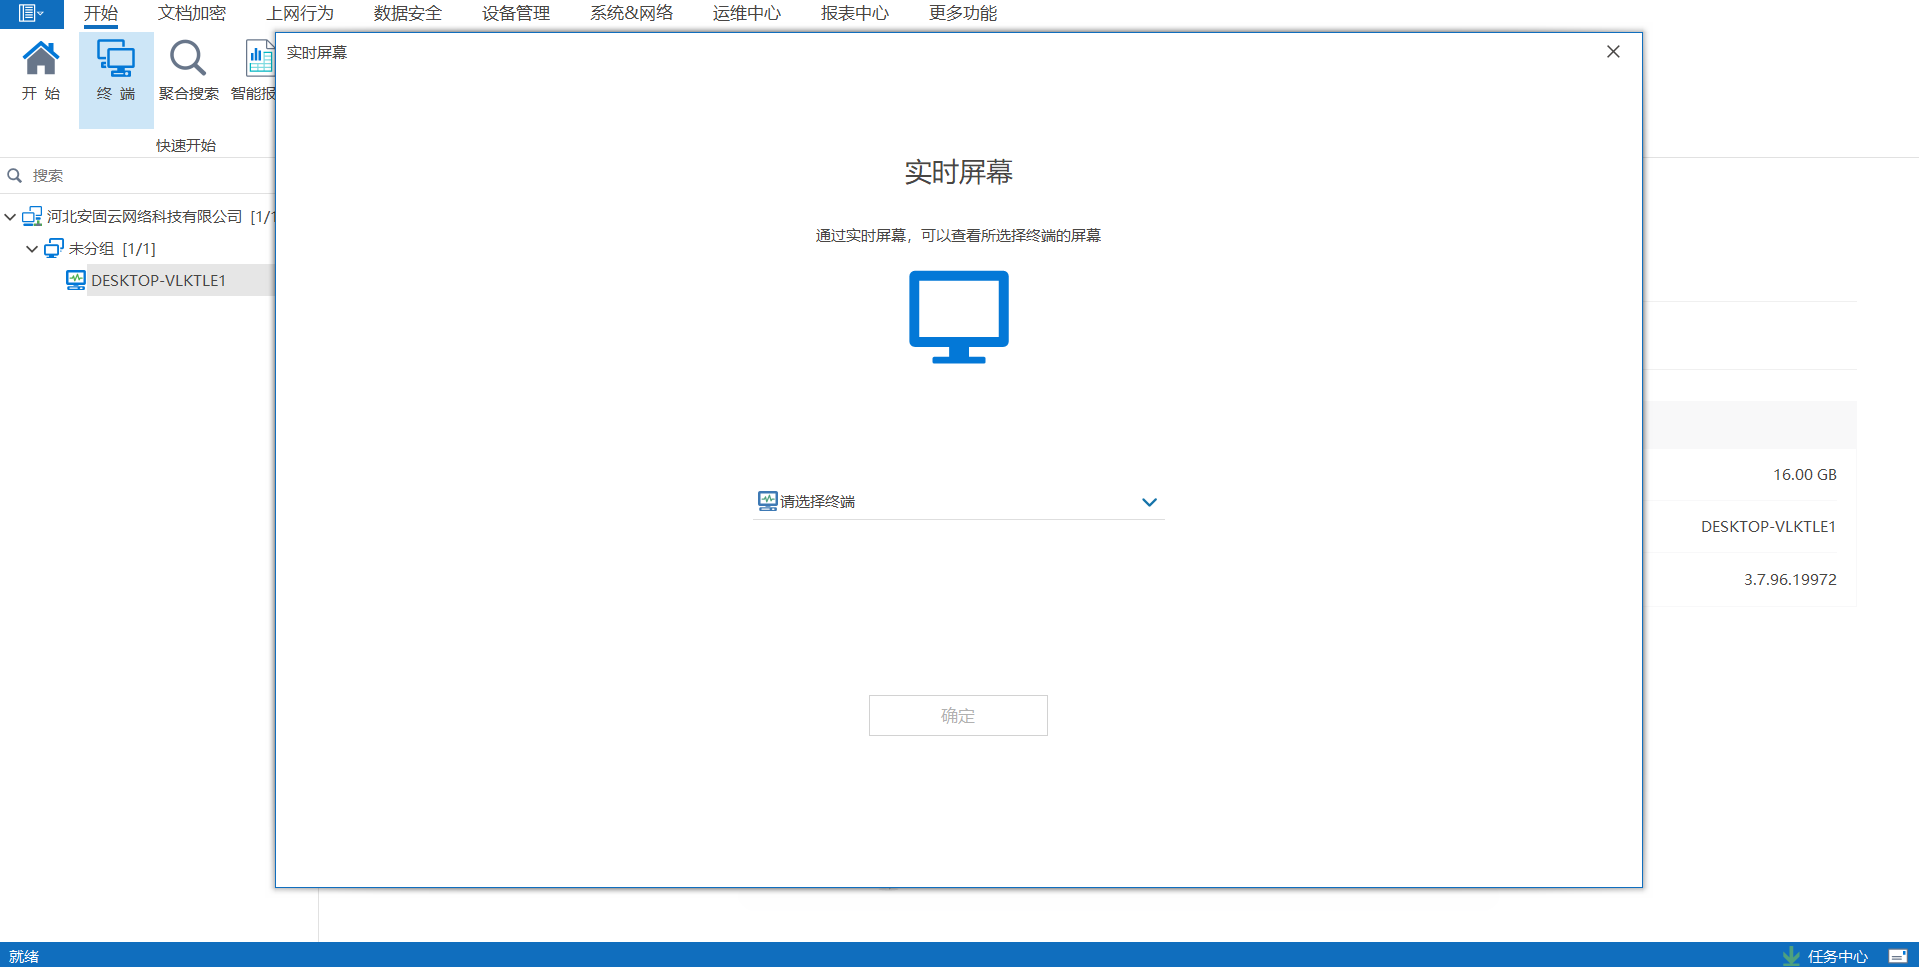Click the 快速开始 group label
1919x967 pixels.
click(x=186, y=145)
